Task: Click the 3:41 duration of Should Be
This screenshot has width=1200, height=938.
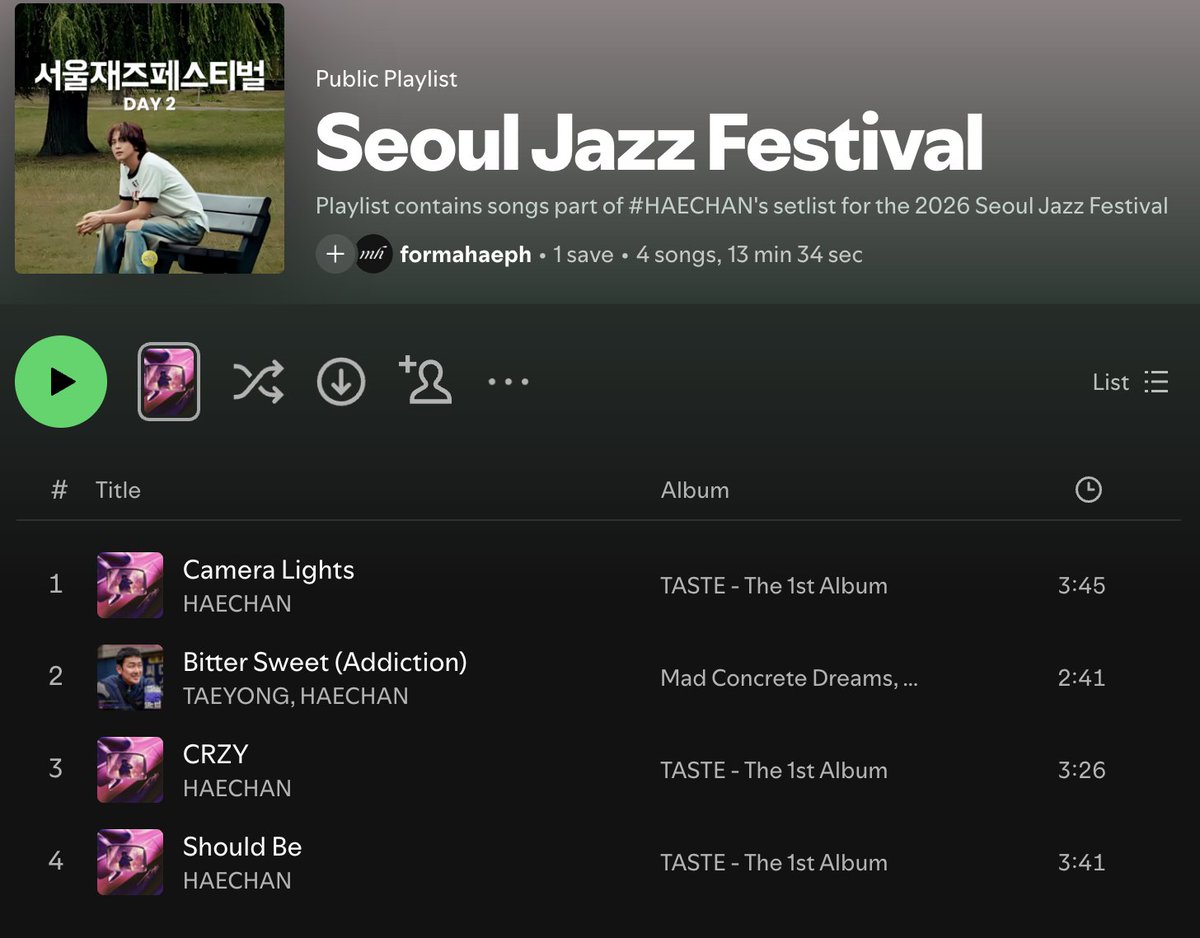Action: [1082, 862]
